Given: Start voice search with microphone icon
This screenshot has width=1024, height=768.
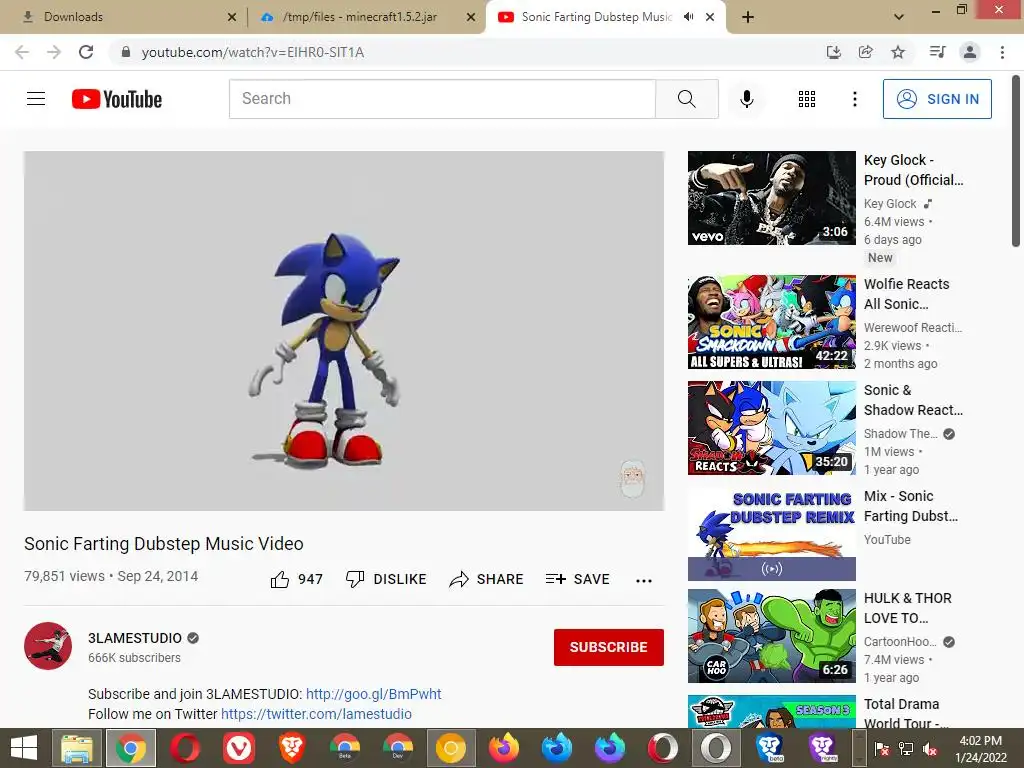Looking at the screenshot, I should tap(746, 99).
